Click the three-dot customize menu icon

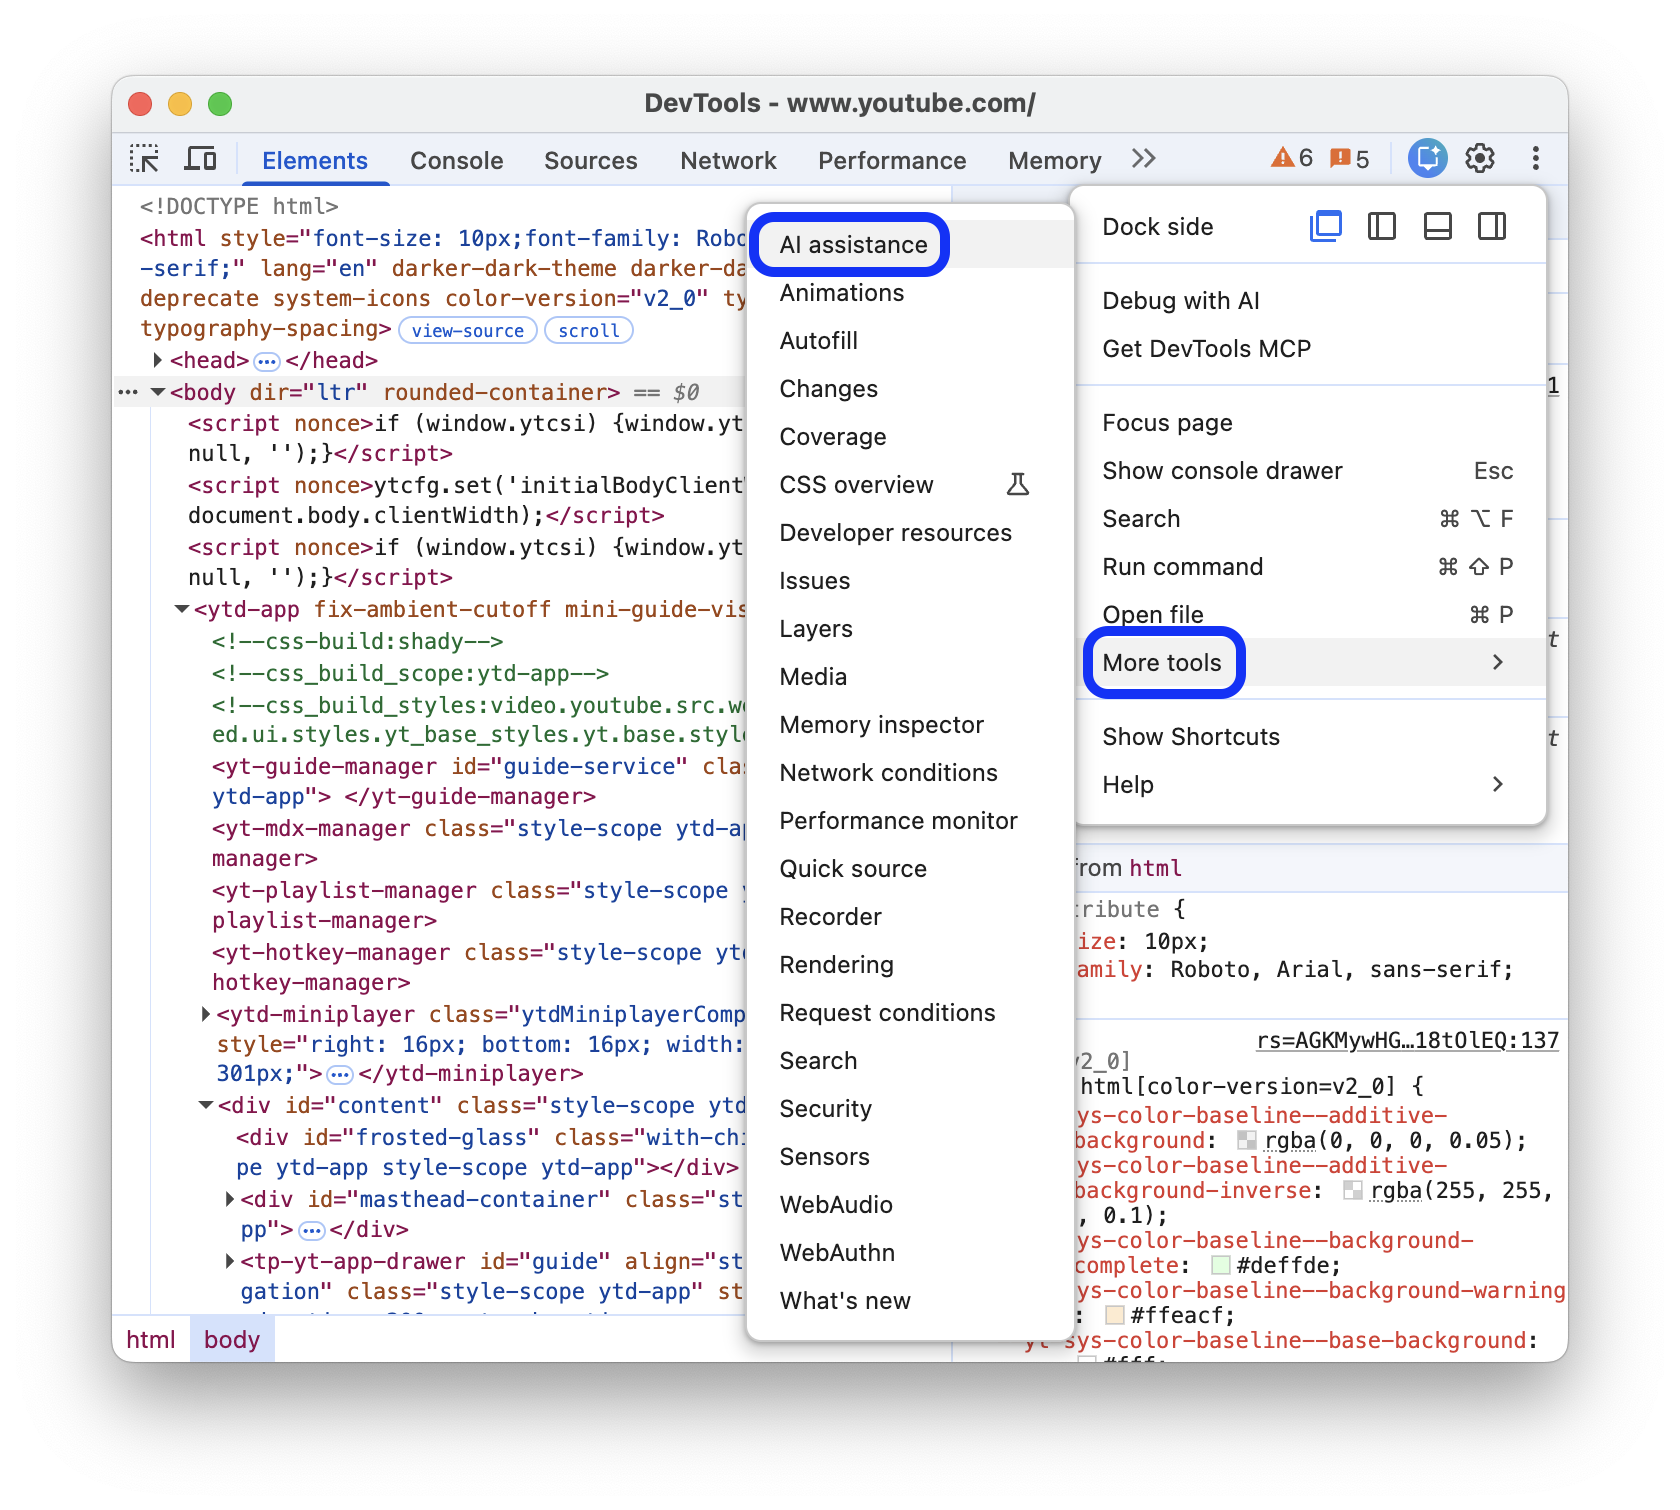point(1535,158)
